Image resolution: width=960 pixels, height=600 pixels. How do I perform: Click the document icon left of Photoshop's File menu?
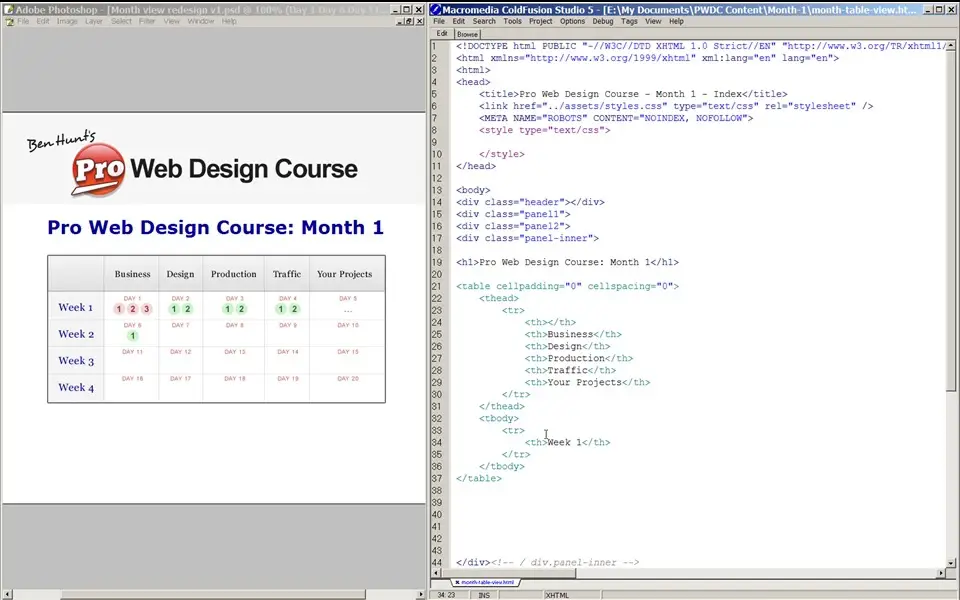9,21
